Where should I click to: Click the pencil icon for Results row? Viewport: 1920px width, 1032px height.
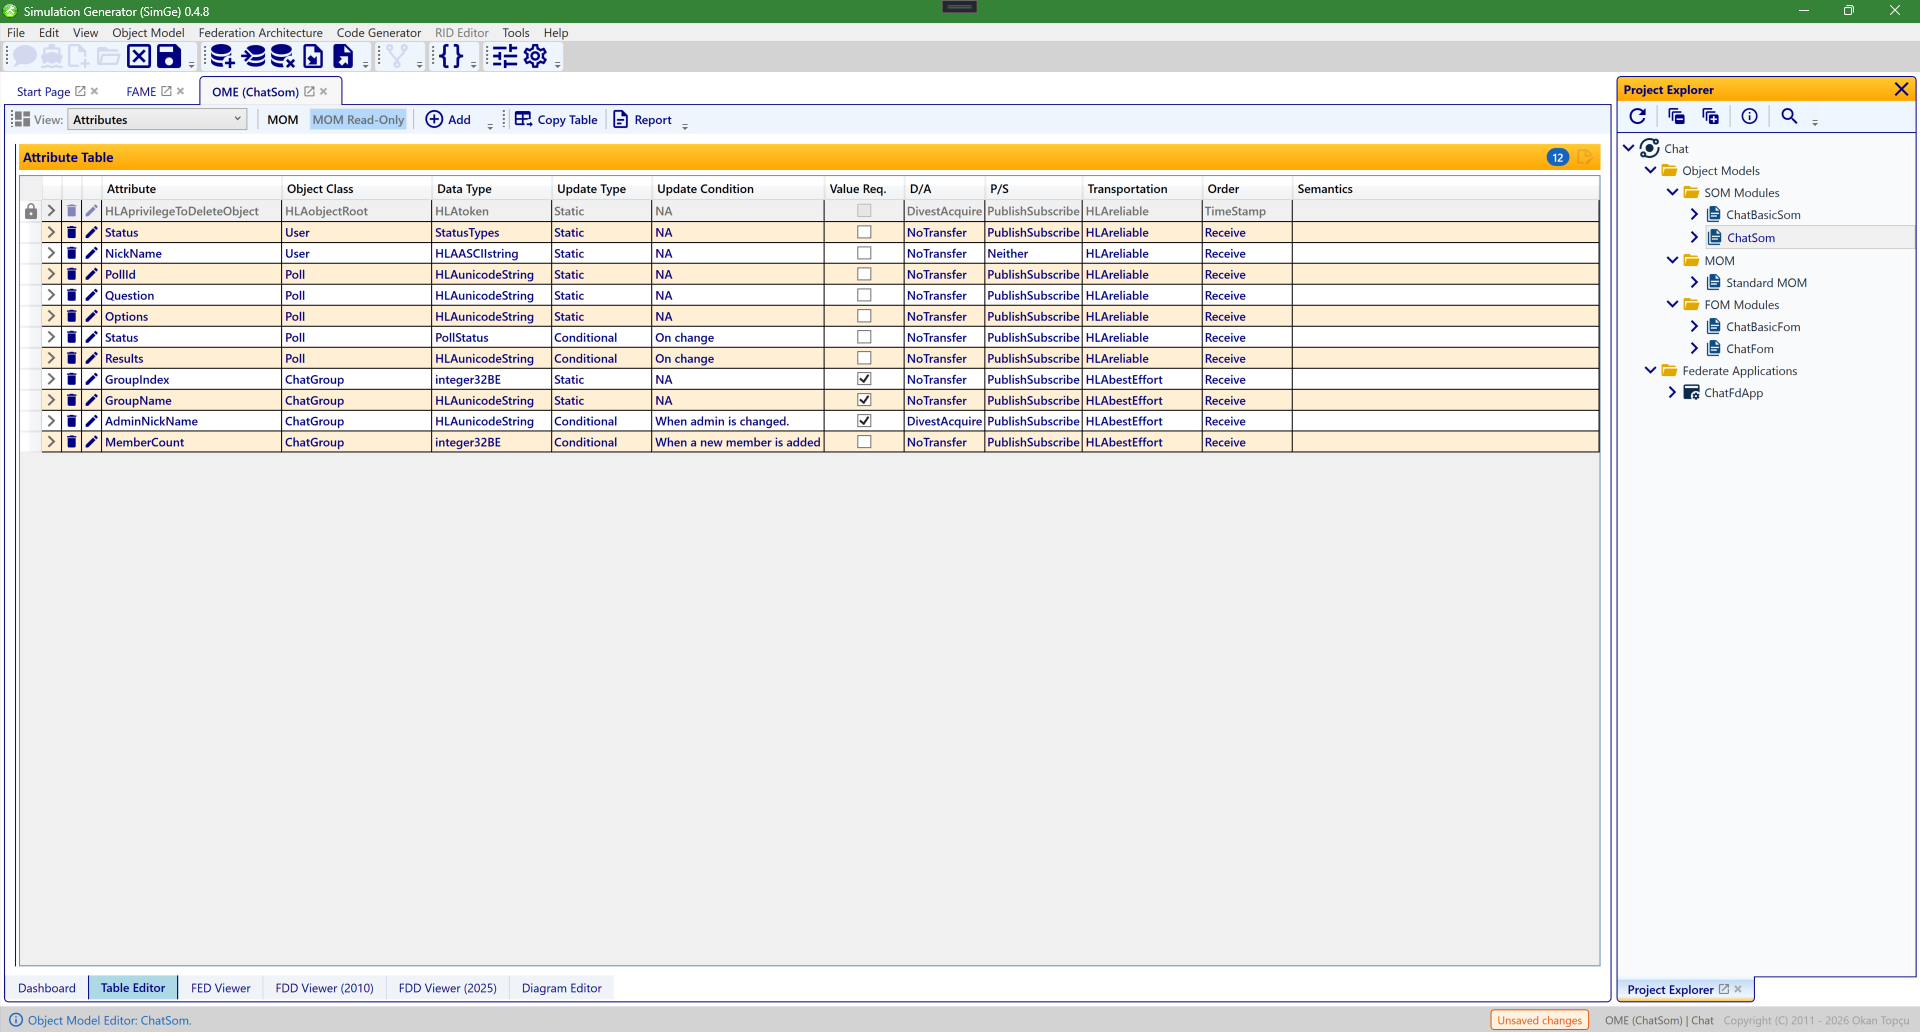[91, 358]
